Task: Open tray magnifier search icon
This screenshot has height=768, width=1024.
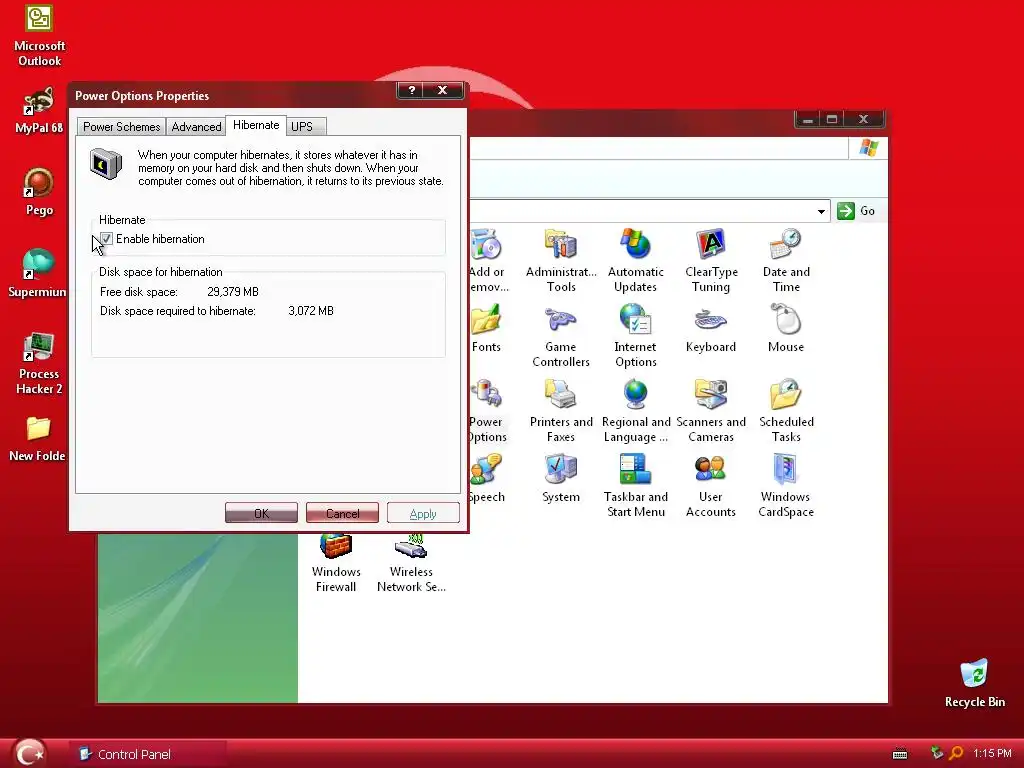Action: pyautogui.click(x=956, y=753)
